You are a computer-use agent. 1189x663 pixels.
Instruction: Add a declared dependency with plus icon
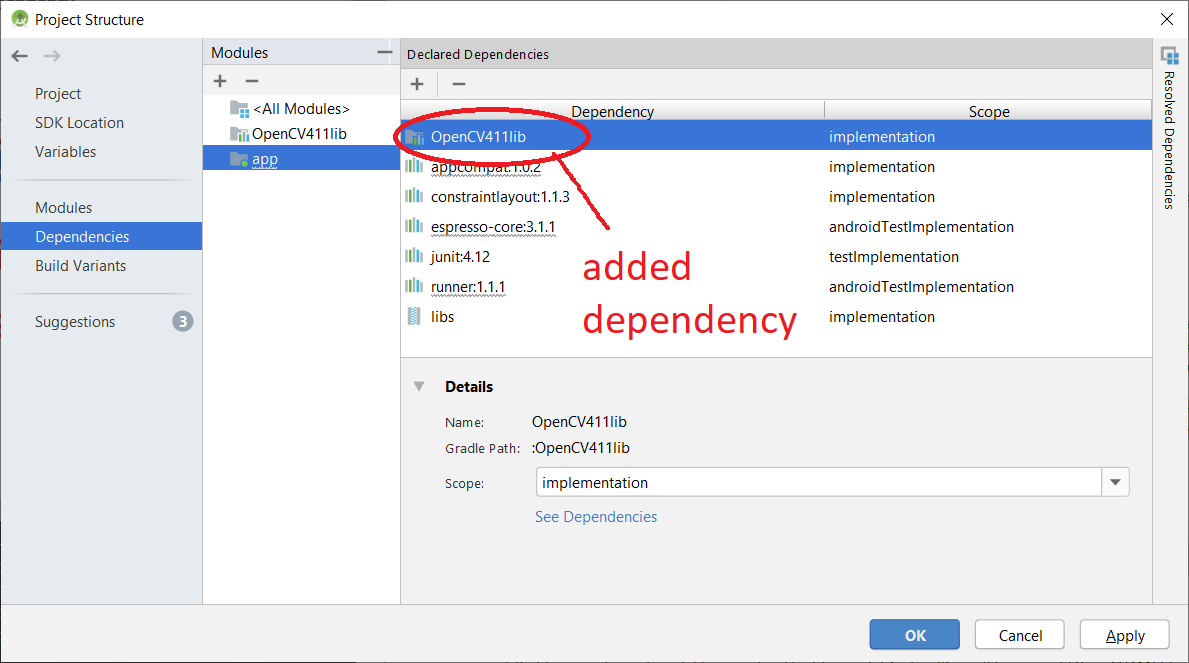pyautogui.click(x=417, y=85)
